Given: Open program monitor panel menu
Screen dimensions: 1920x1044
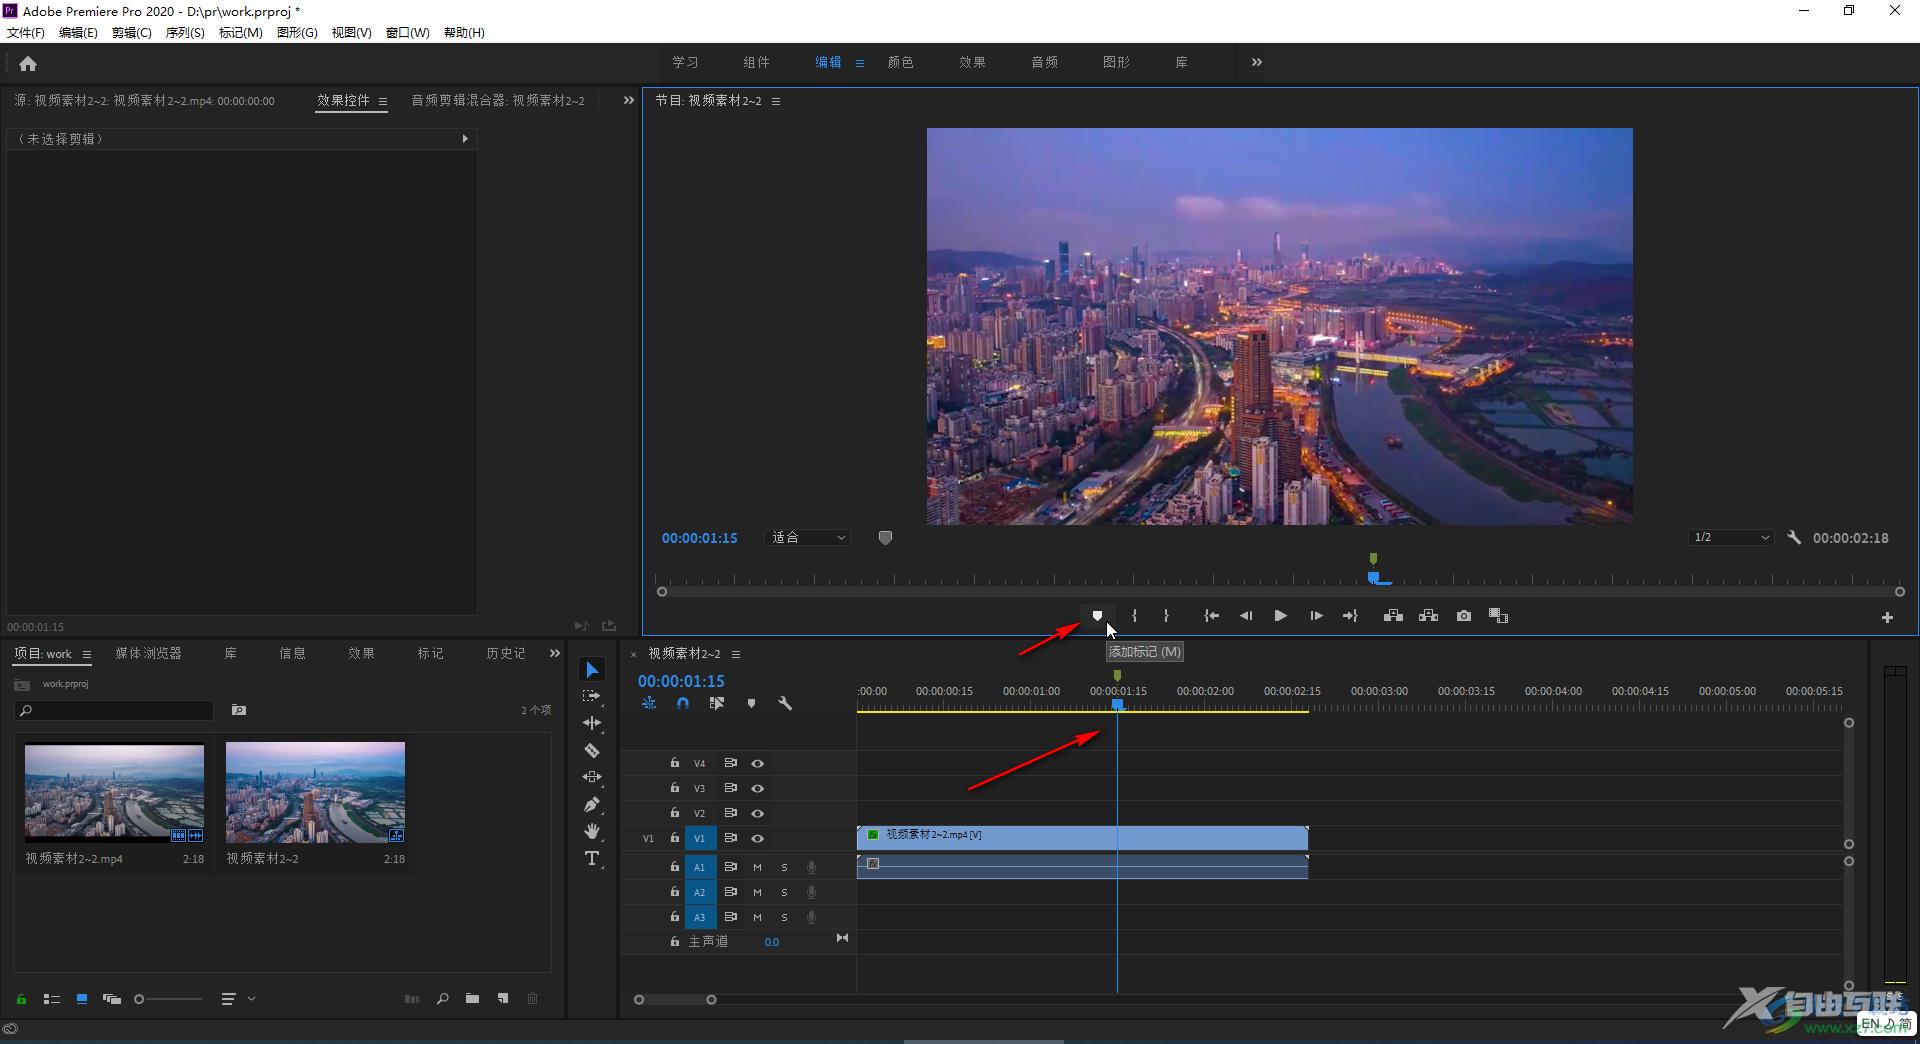Looking at the screenshot, I should click(776, 101).
